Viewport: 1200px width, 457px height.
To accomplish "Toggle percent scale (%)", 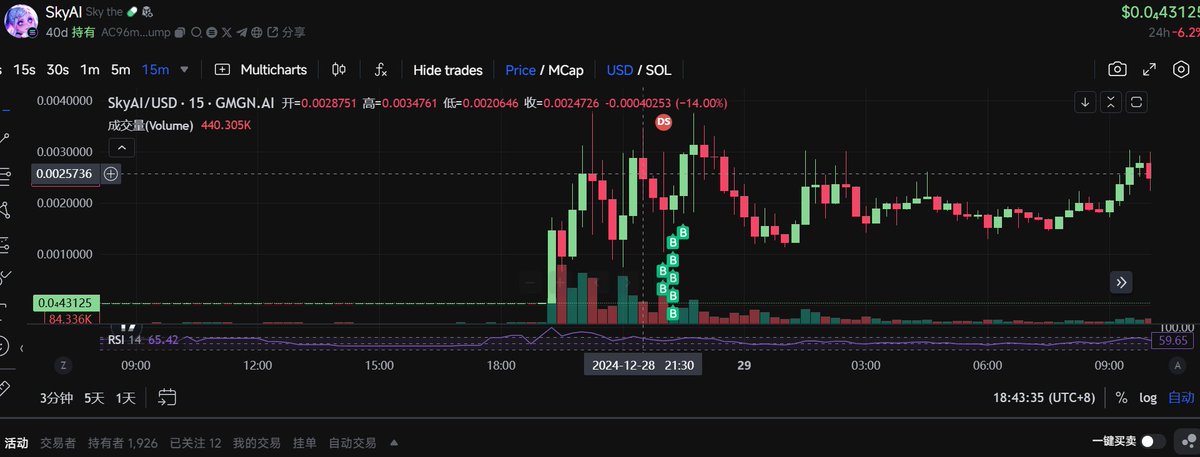I will tap(1121, 397).
